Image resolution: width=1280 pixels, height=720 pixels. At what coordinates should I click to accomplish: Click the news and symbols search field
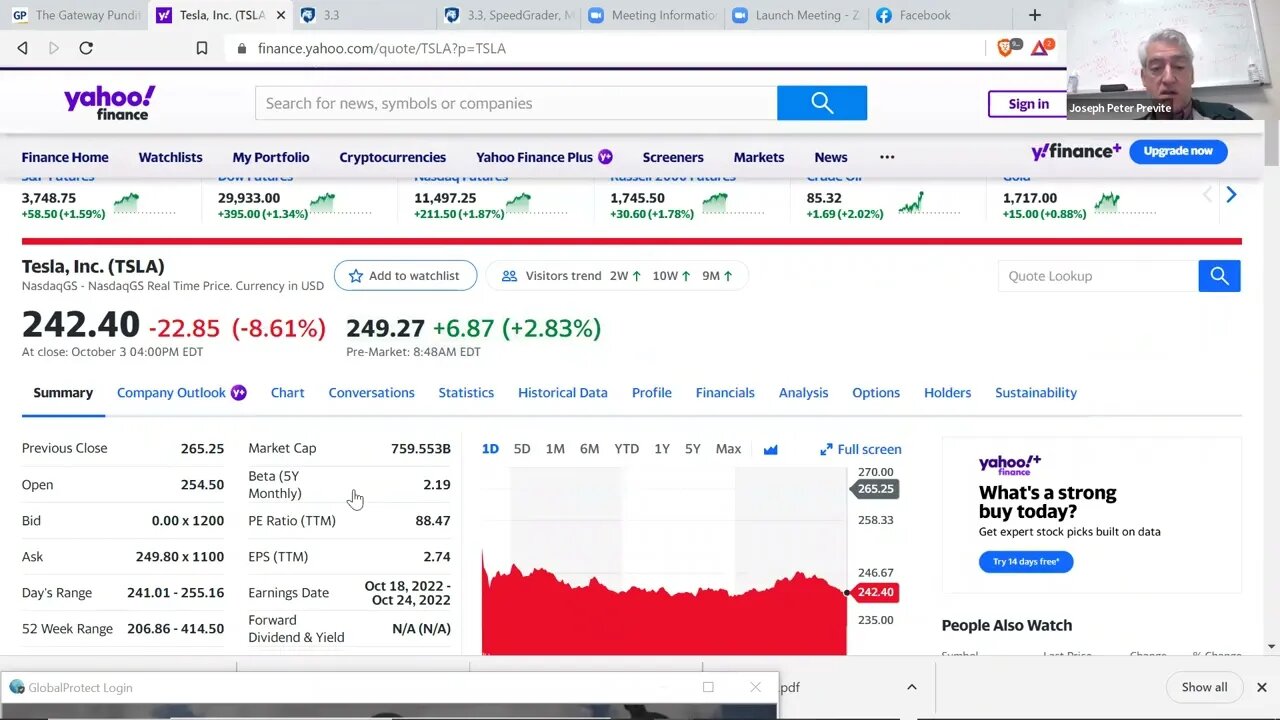pos(516,103)
